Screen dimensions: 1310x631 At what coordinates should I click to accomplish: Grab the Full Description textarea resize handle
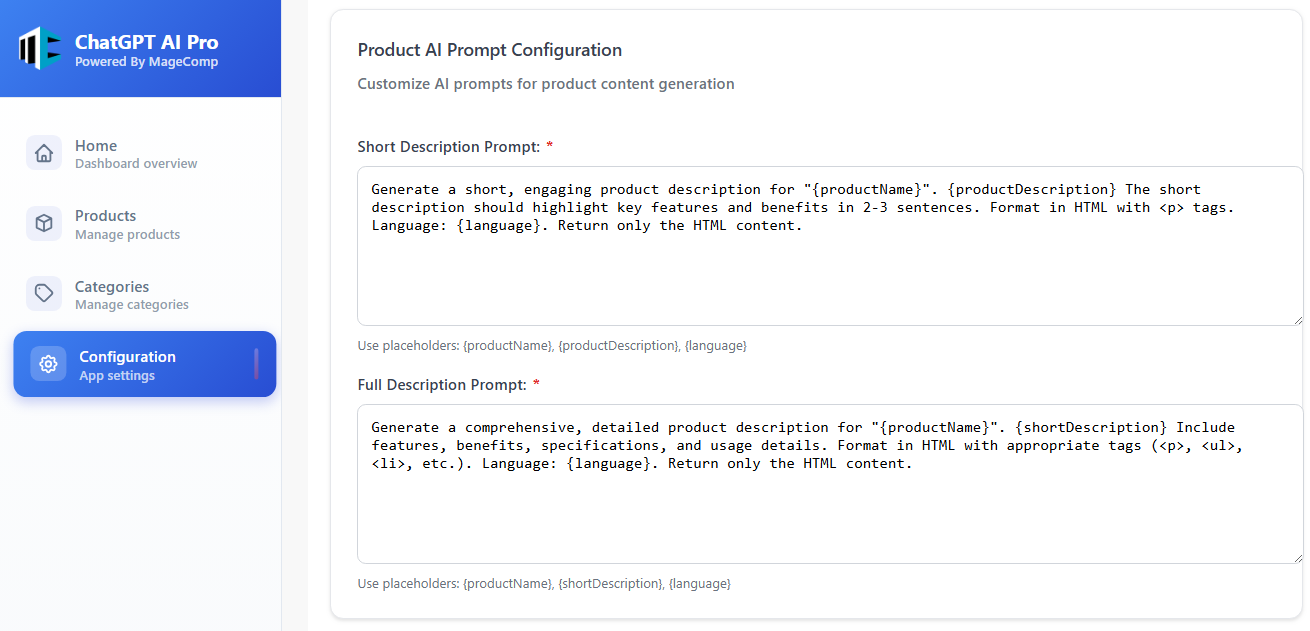[x=1297, y=557]
